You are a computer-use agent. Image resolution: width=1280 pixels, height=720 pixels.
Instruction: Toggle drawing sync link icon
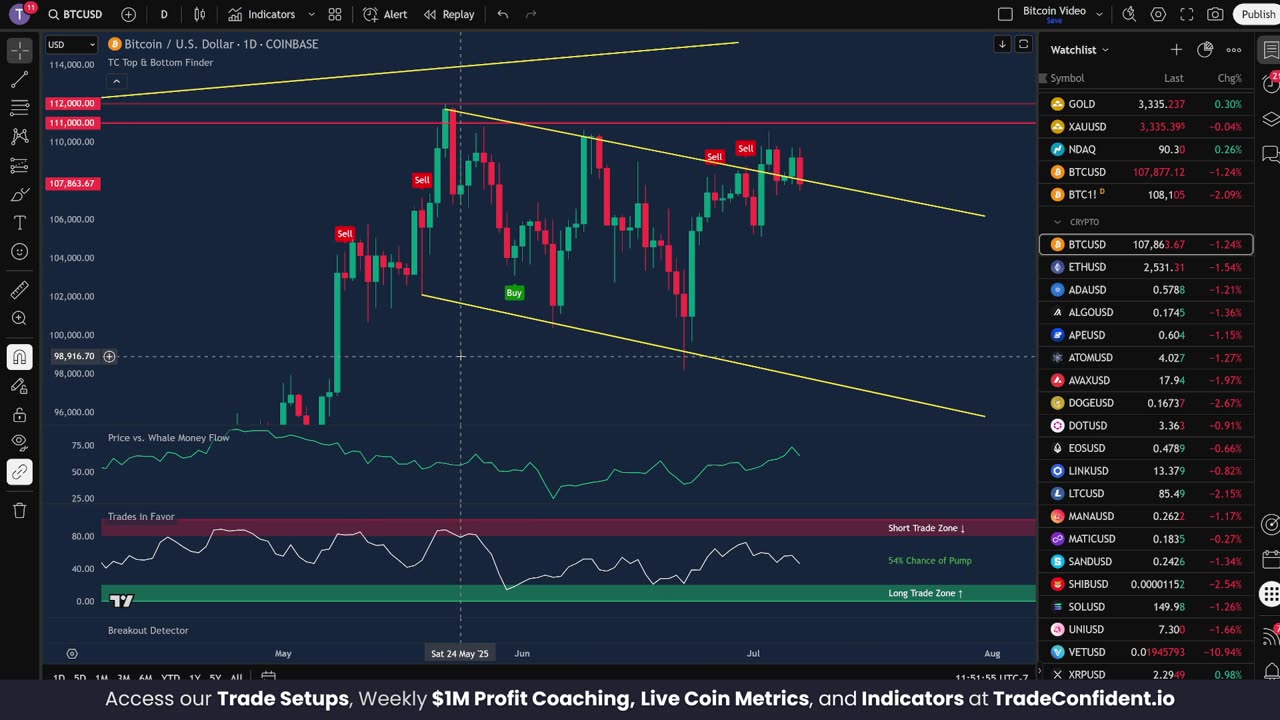(x=19, y=472)
